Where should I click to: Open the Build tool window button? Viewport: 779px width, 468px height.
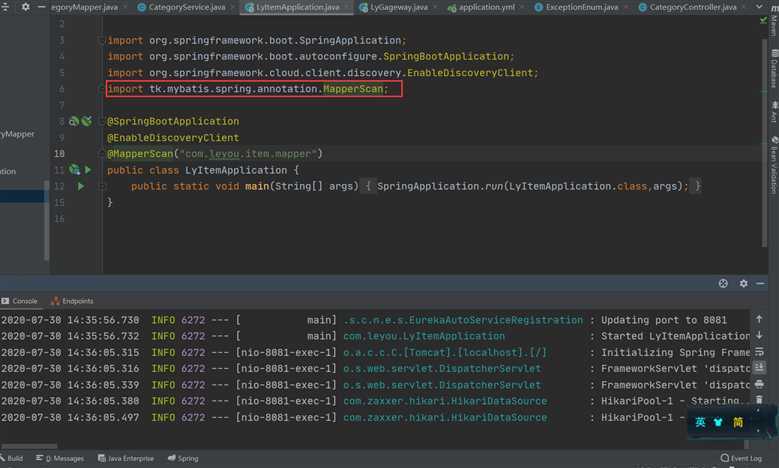click(x=14, y=458)
